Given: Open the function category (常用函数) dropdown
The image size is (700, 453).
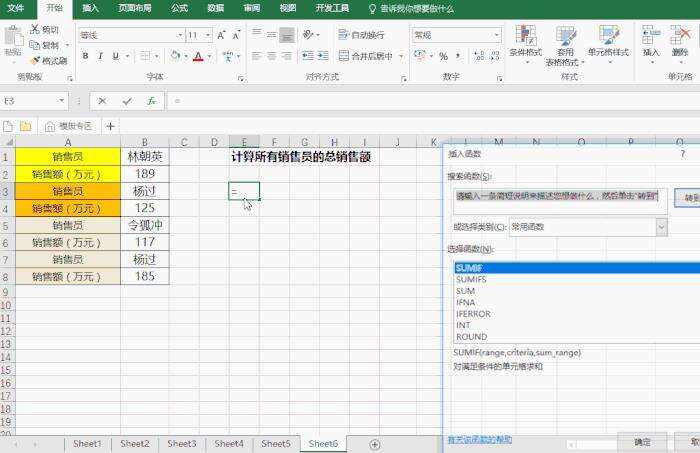Looking at the screenshot, I should pos(661,227).
